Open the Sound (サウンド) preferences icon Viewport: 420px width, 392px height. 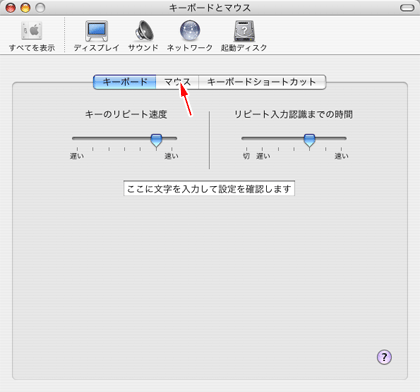tap(143, 36)
